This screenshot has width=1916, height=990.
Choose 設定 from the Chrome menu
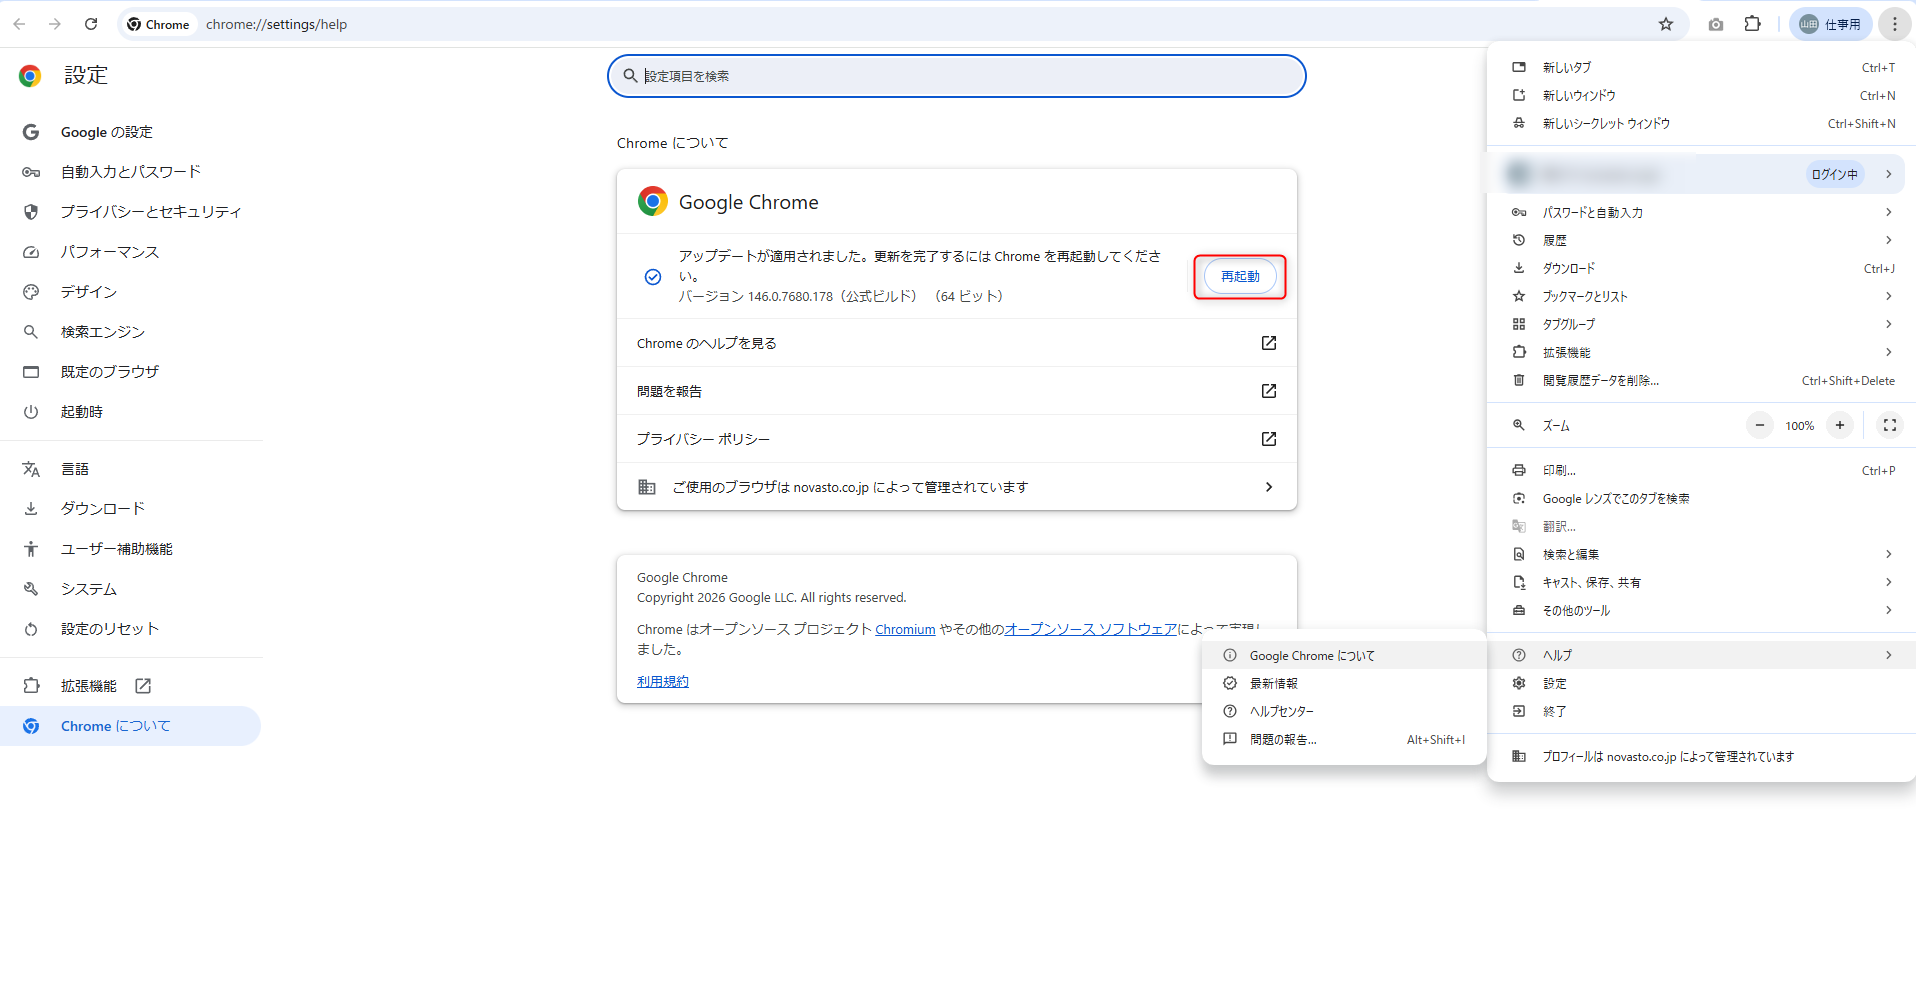pos(1702,683)
